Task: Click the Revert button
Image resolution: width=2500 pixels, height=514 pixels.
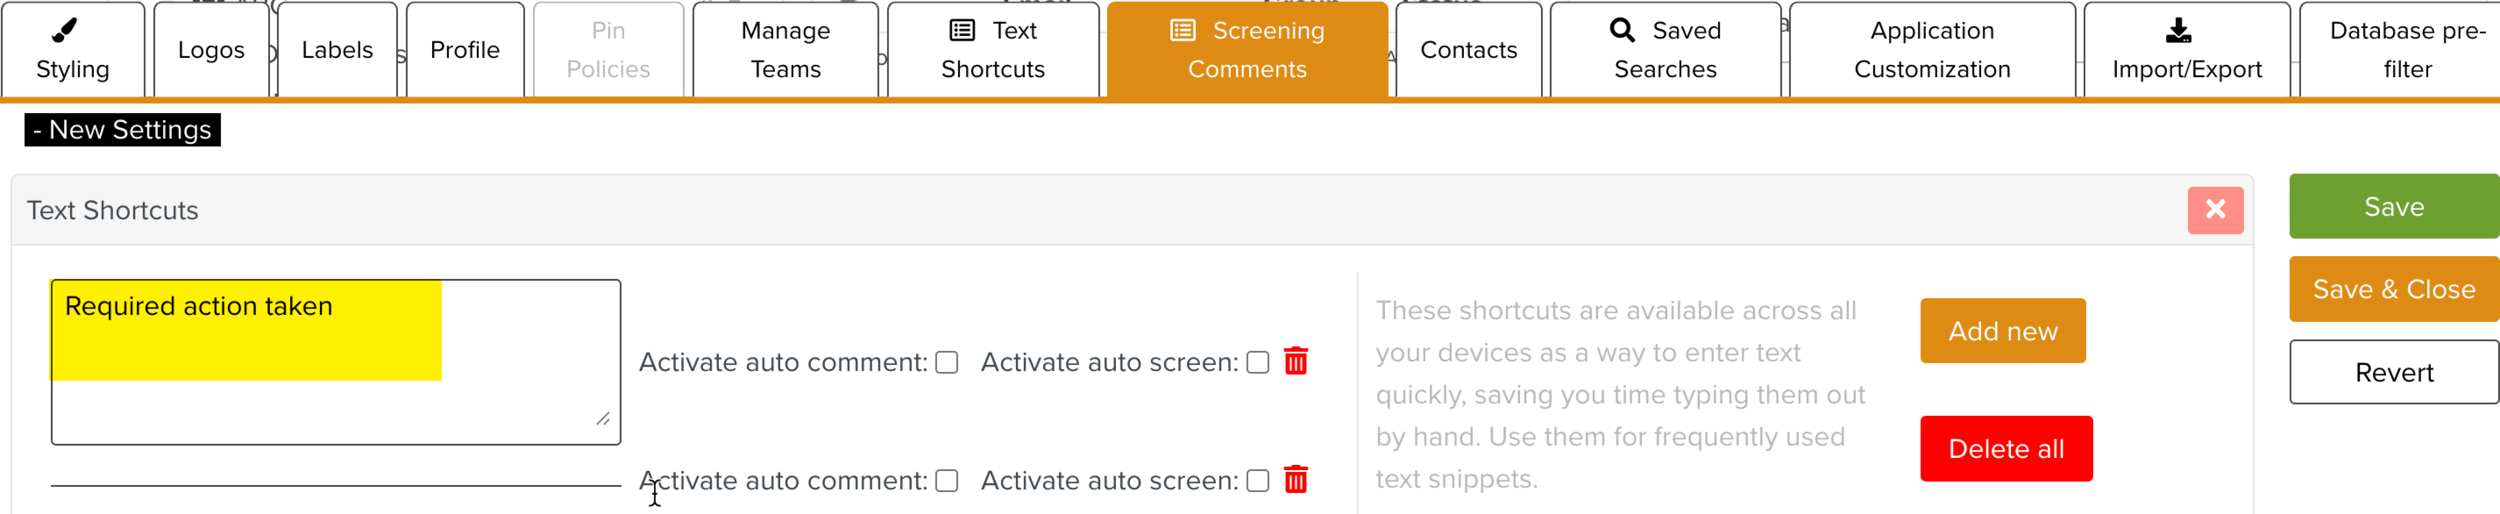Action: 2393,373
